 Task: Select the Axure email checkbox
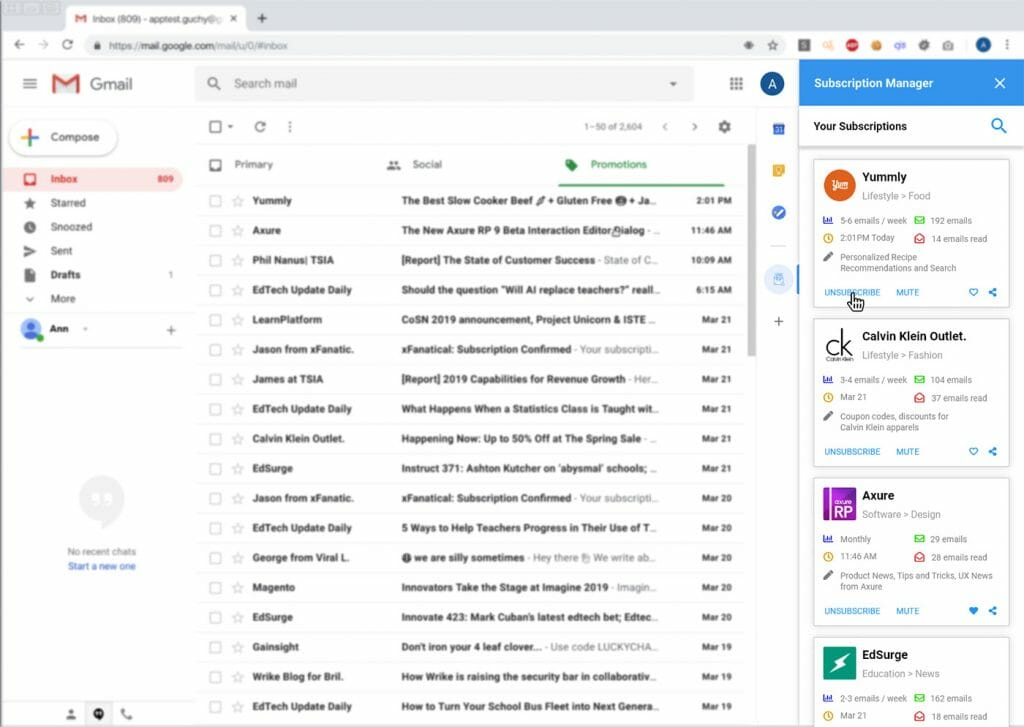pyautogui.click(x=215, y=231)
